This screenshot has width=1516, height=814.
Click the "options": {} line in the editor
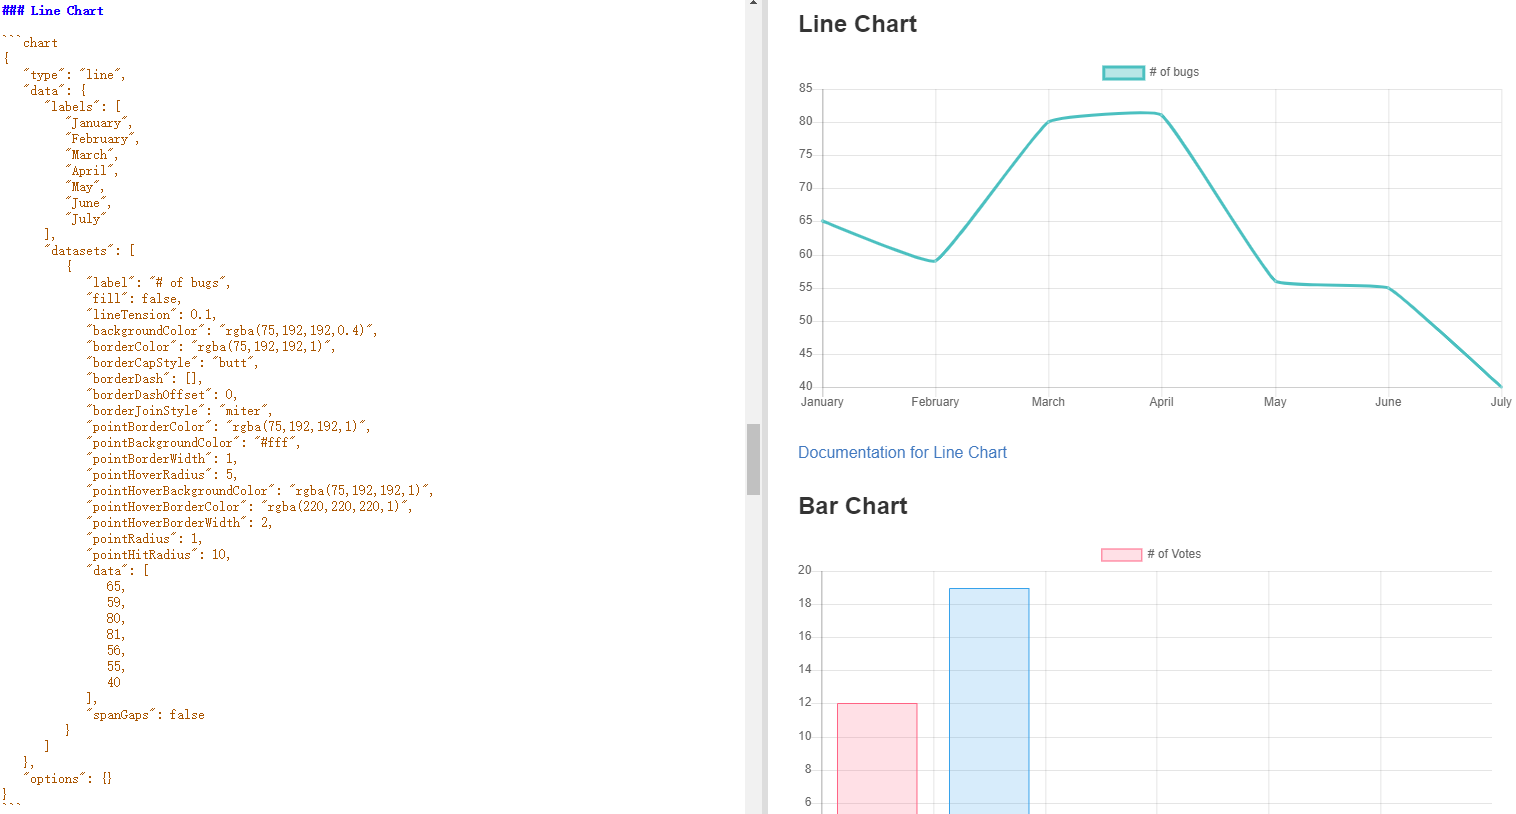[68, 779]
